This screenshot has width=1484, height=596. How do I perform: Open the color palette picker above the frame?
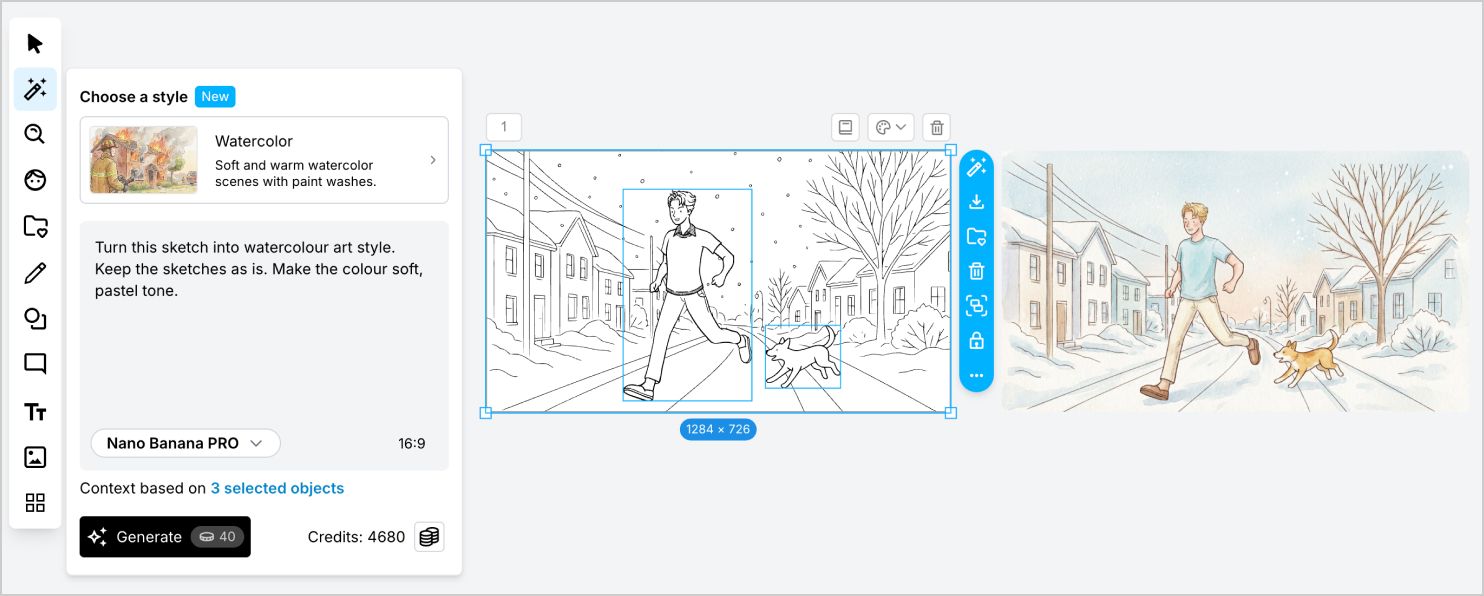(889, 127)
